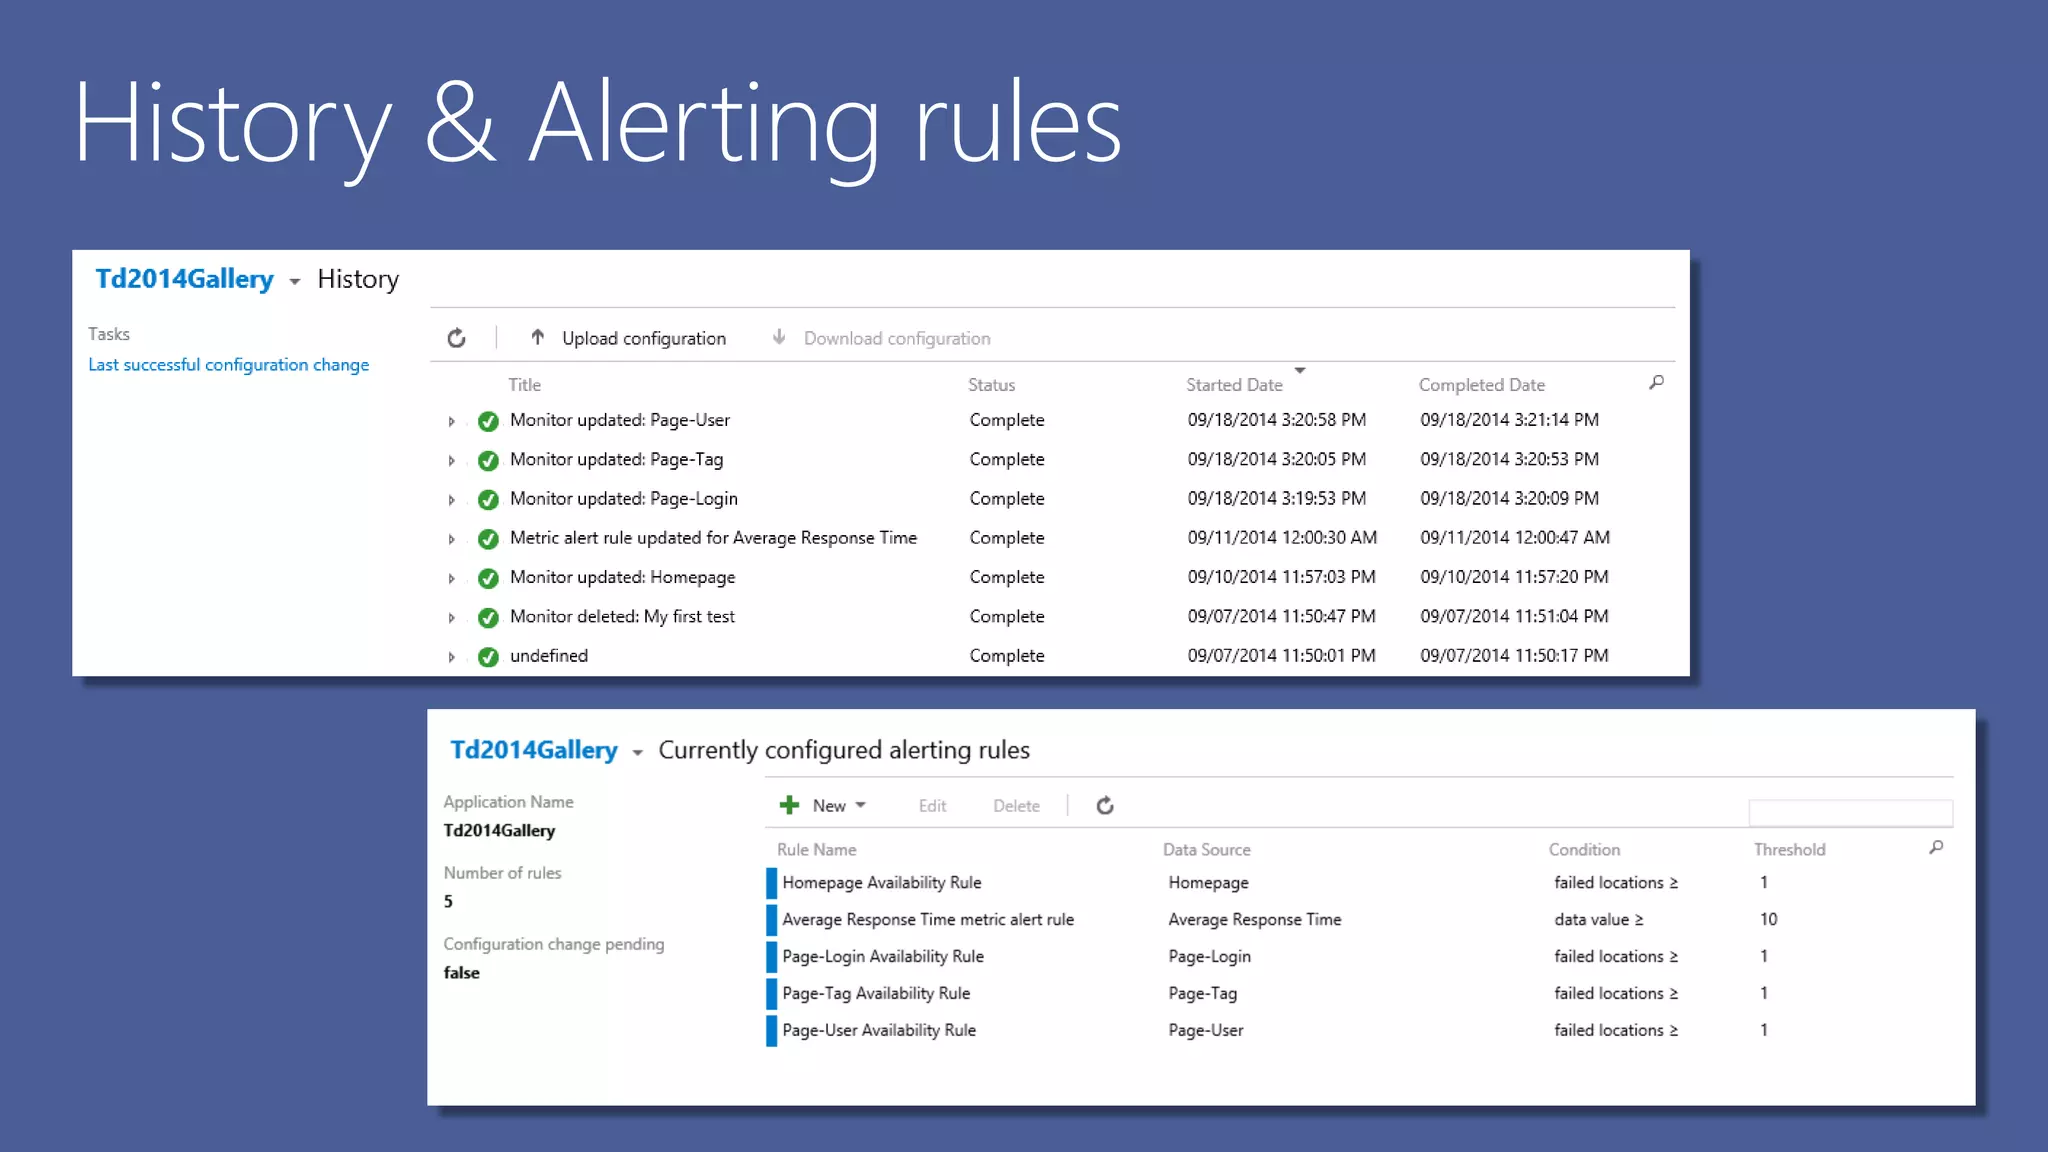Click the Edit rule button
2048x1152 pixels.
click(x=932, y=806)
